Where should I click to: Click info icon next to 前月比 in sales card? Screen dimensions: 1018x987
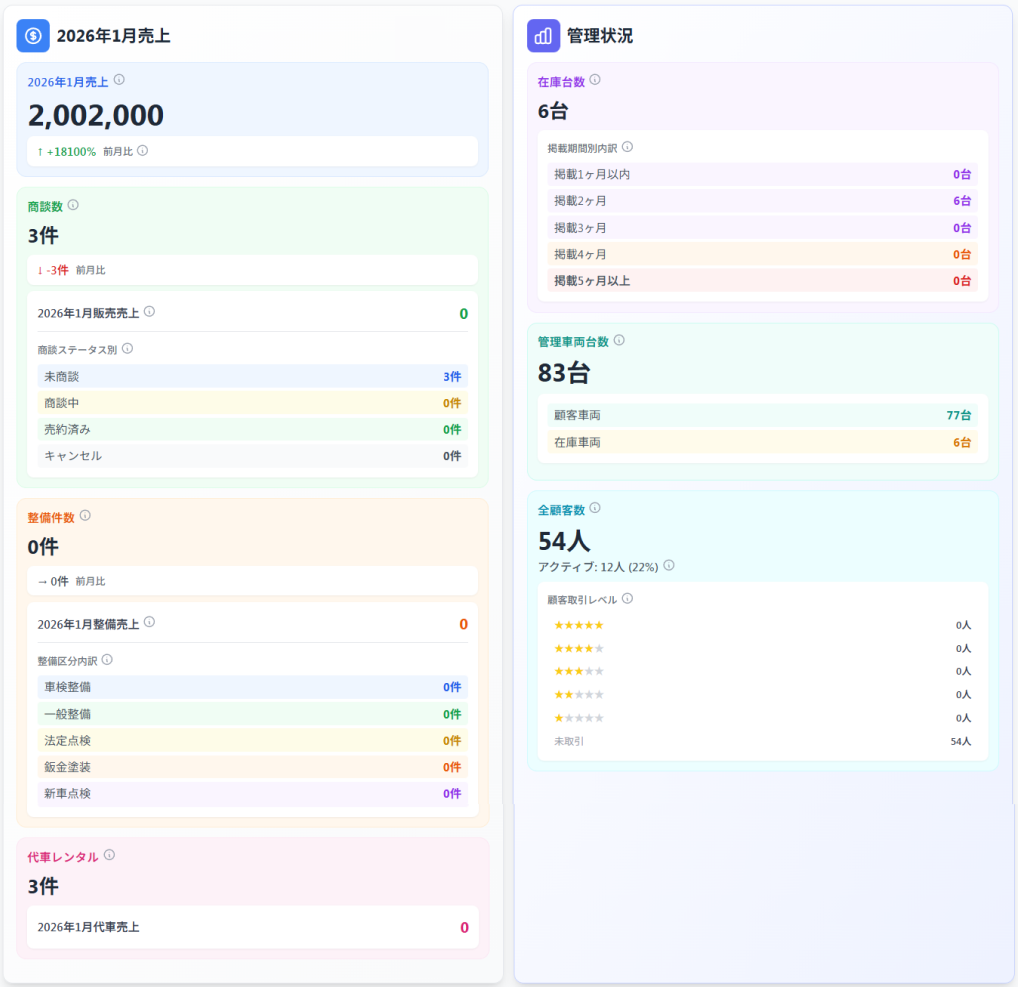pos(142,151)
